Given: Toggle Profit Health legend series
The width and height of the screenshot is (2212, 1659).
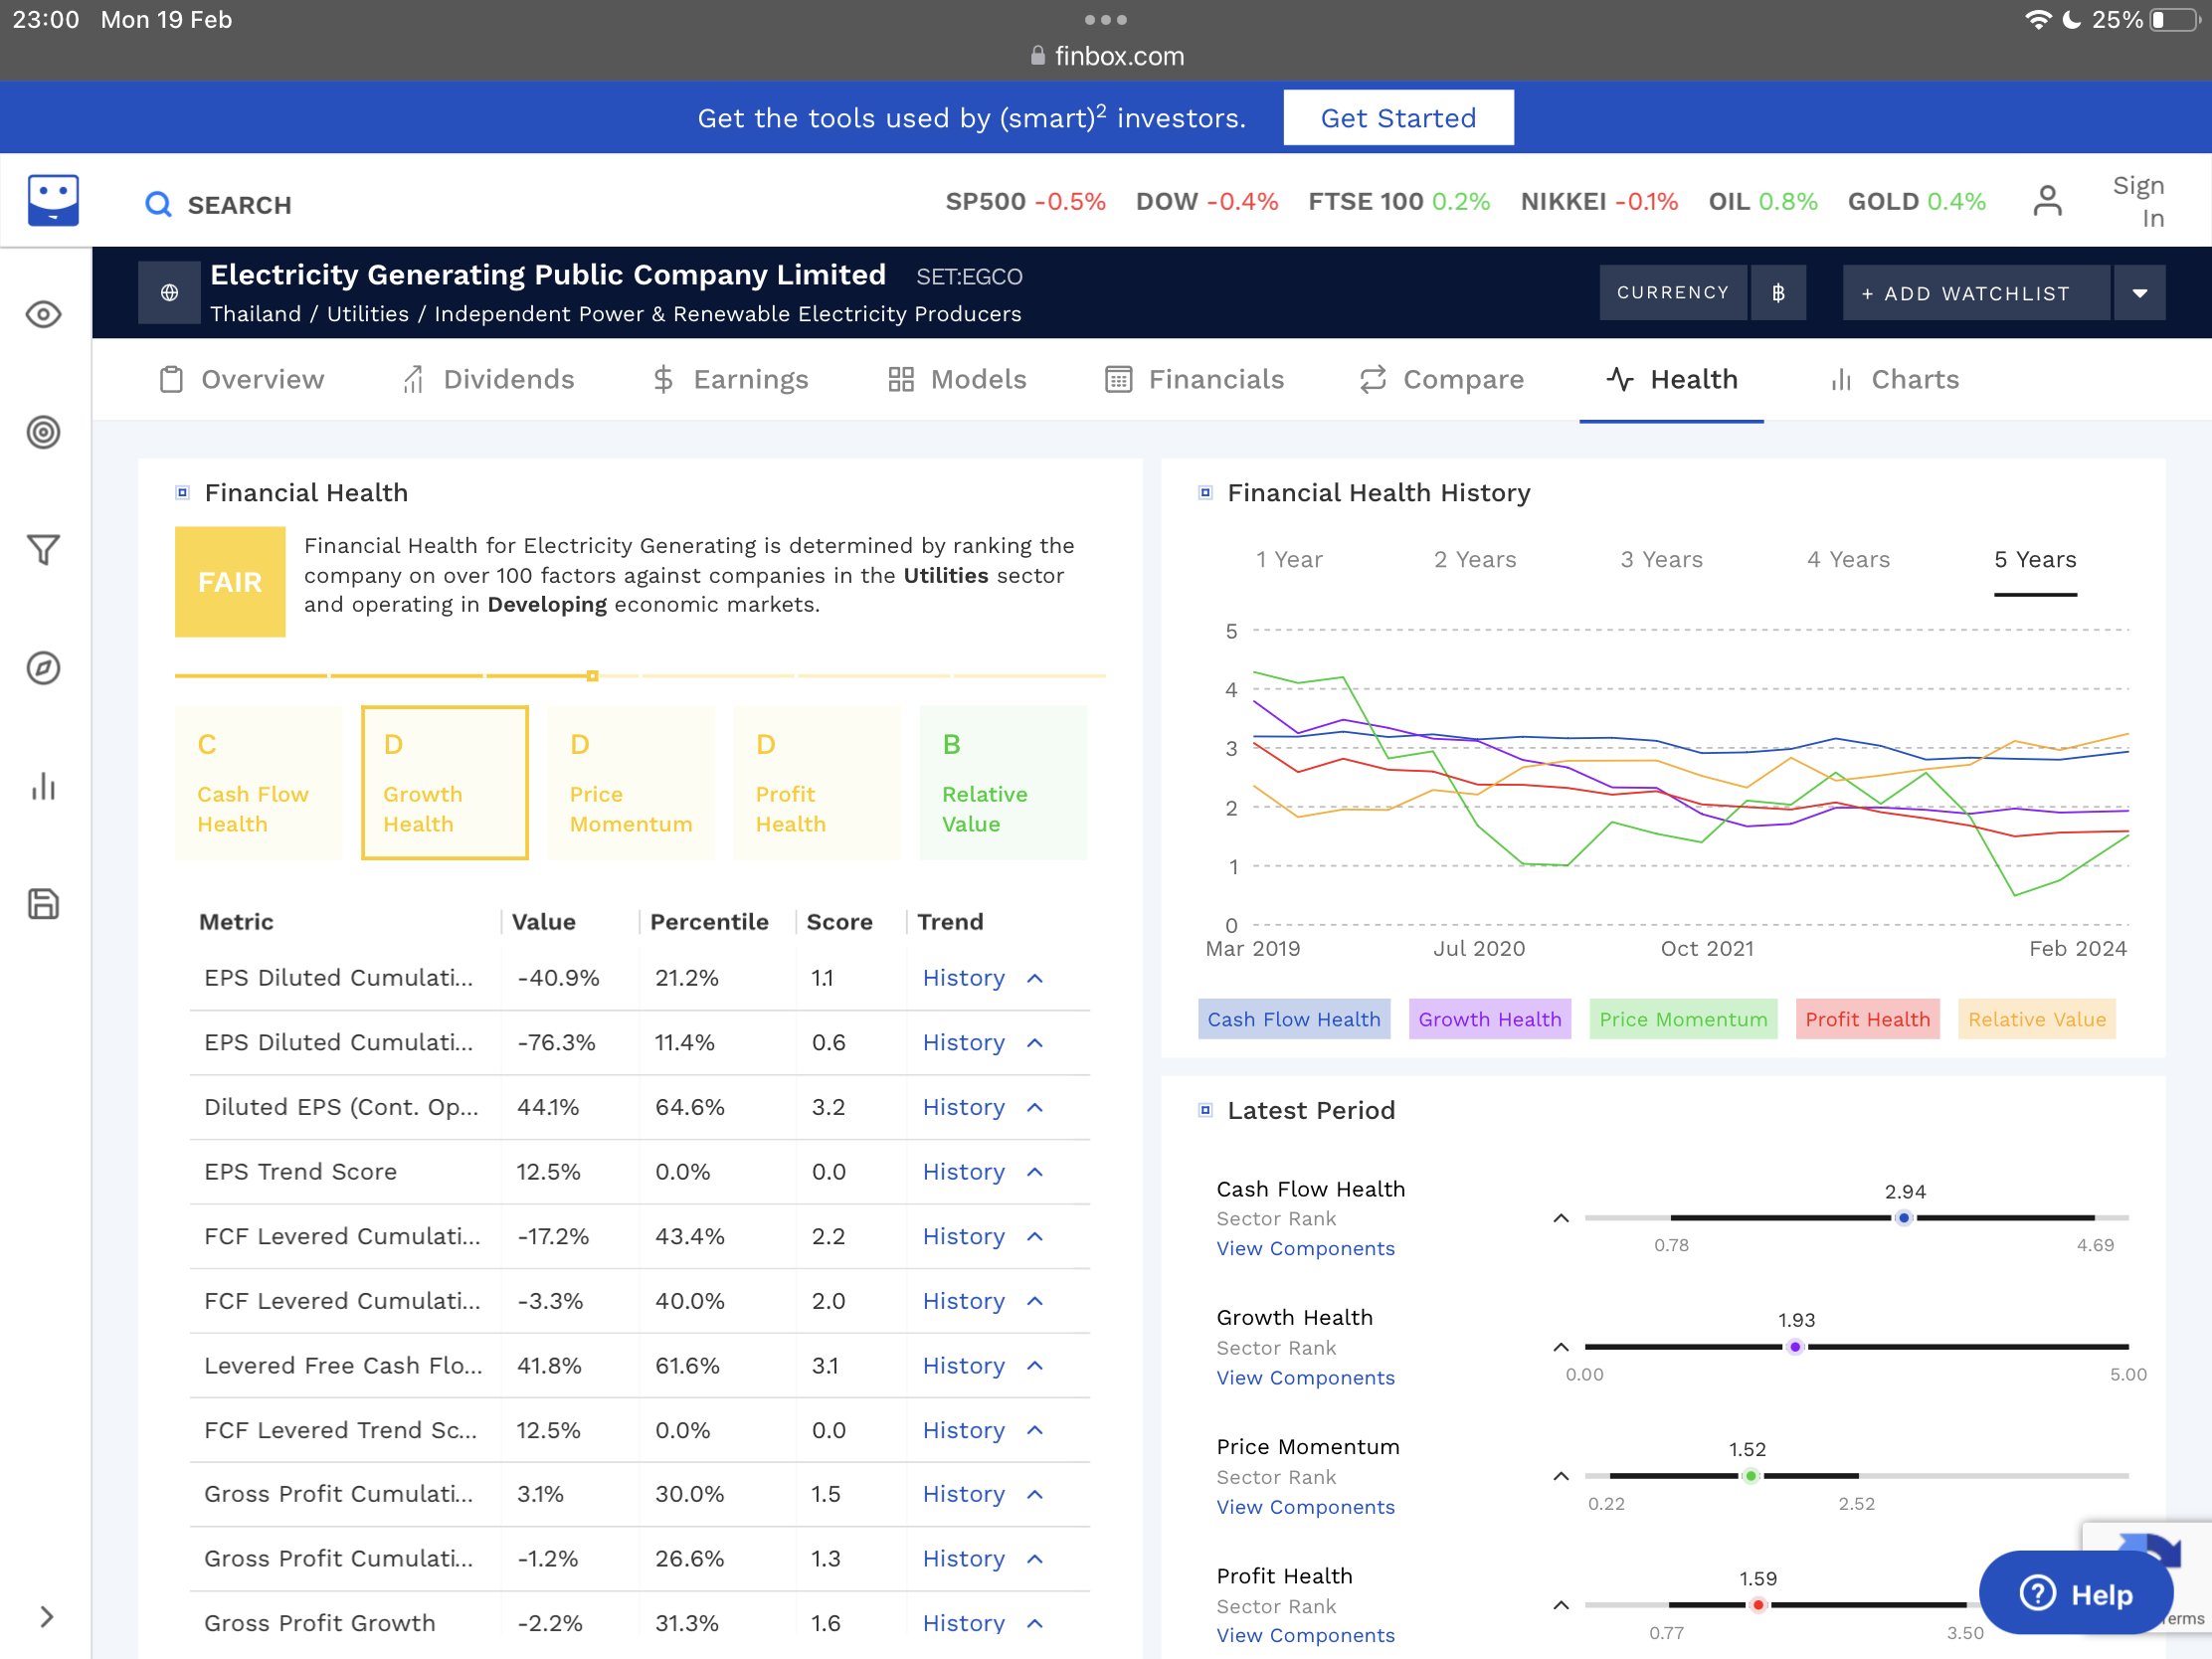Looking at the screenshot, I should (1867, 1019).
